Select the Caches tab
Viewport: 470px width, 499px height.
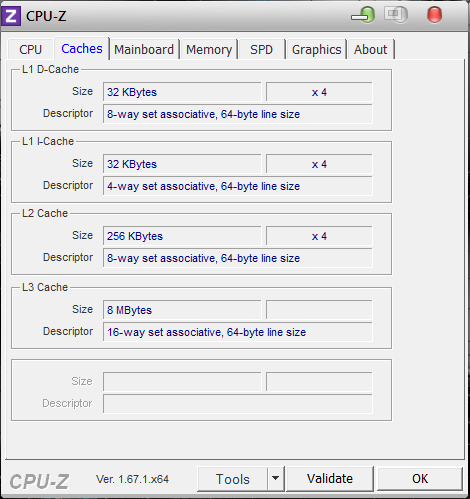(82, 49)
